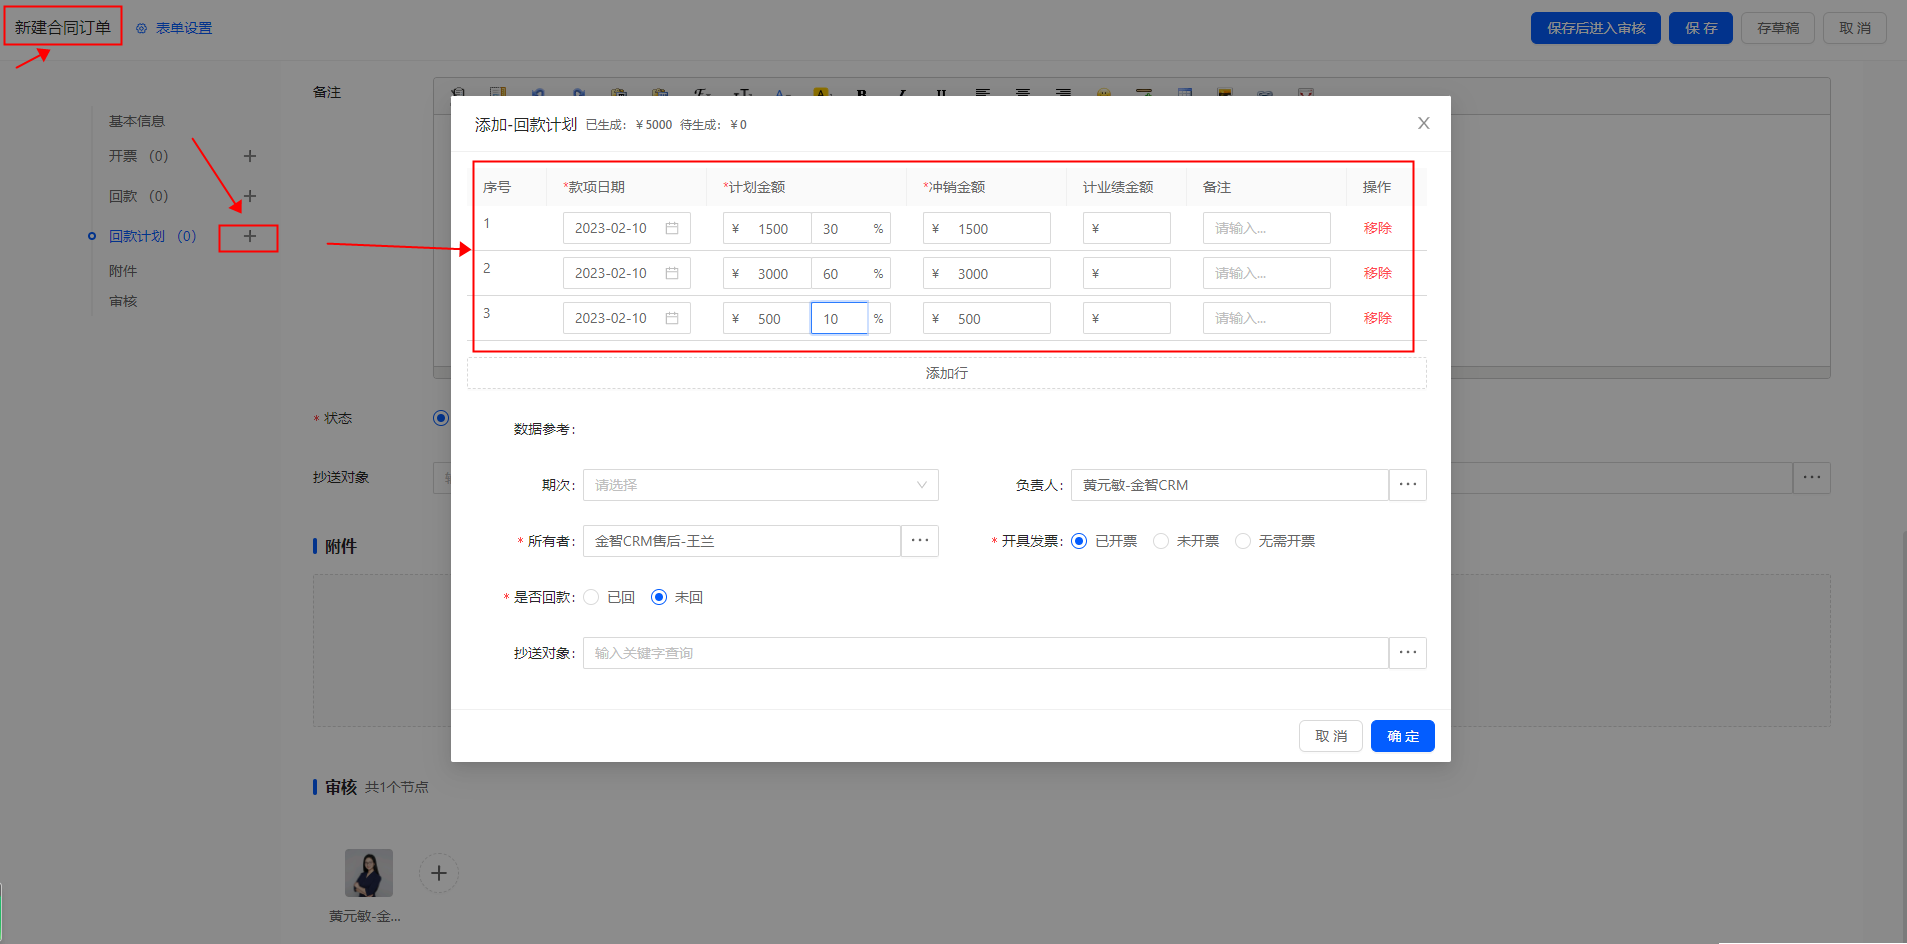The width and height of the screenshot is (1907, 944).
Task: Click row 2 冲销金额 field 3000
Action: click(x=987, y=273)
